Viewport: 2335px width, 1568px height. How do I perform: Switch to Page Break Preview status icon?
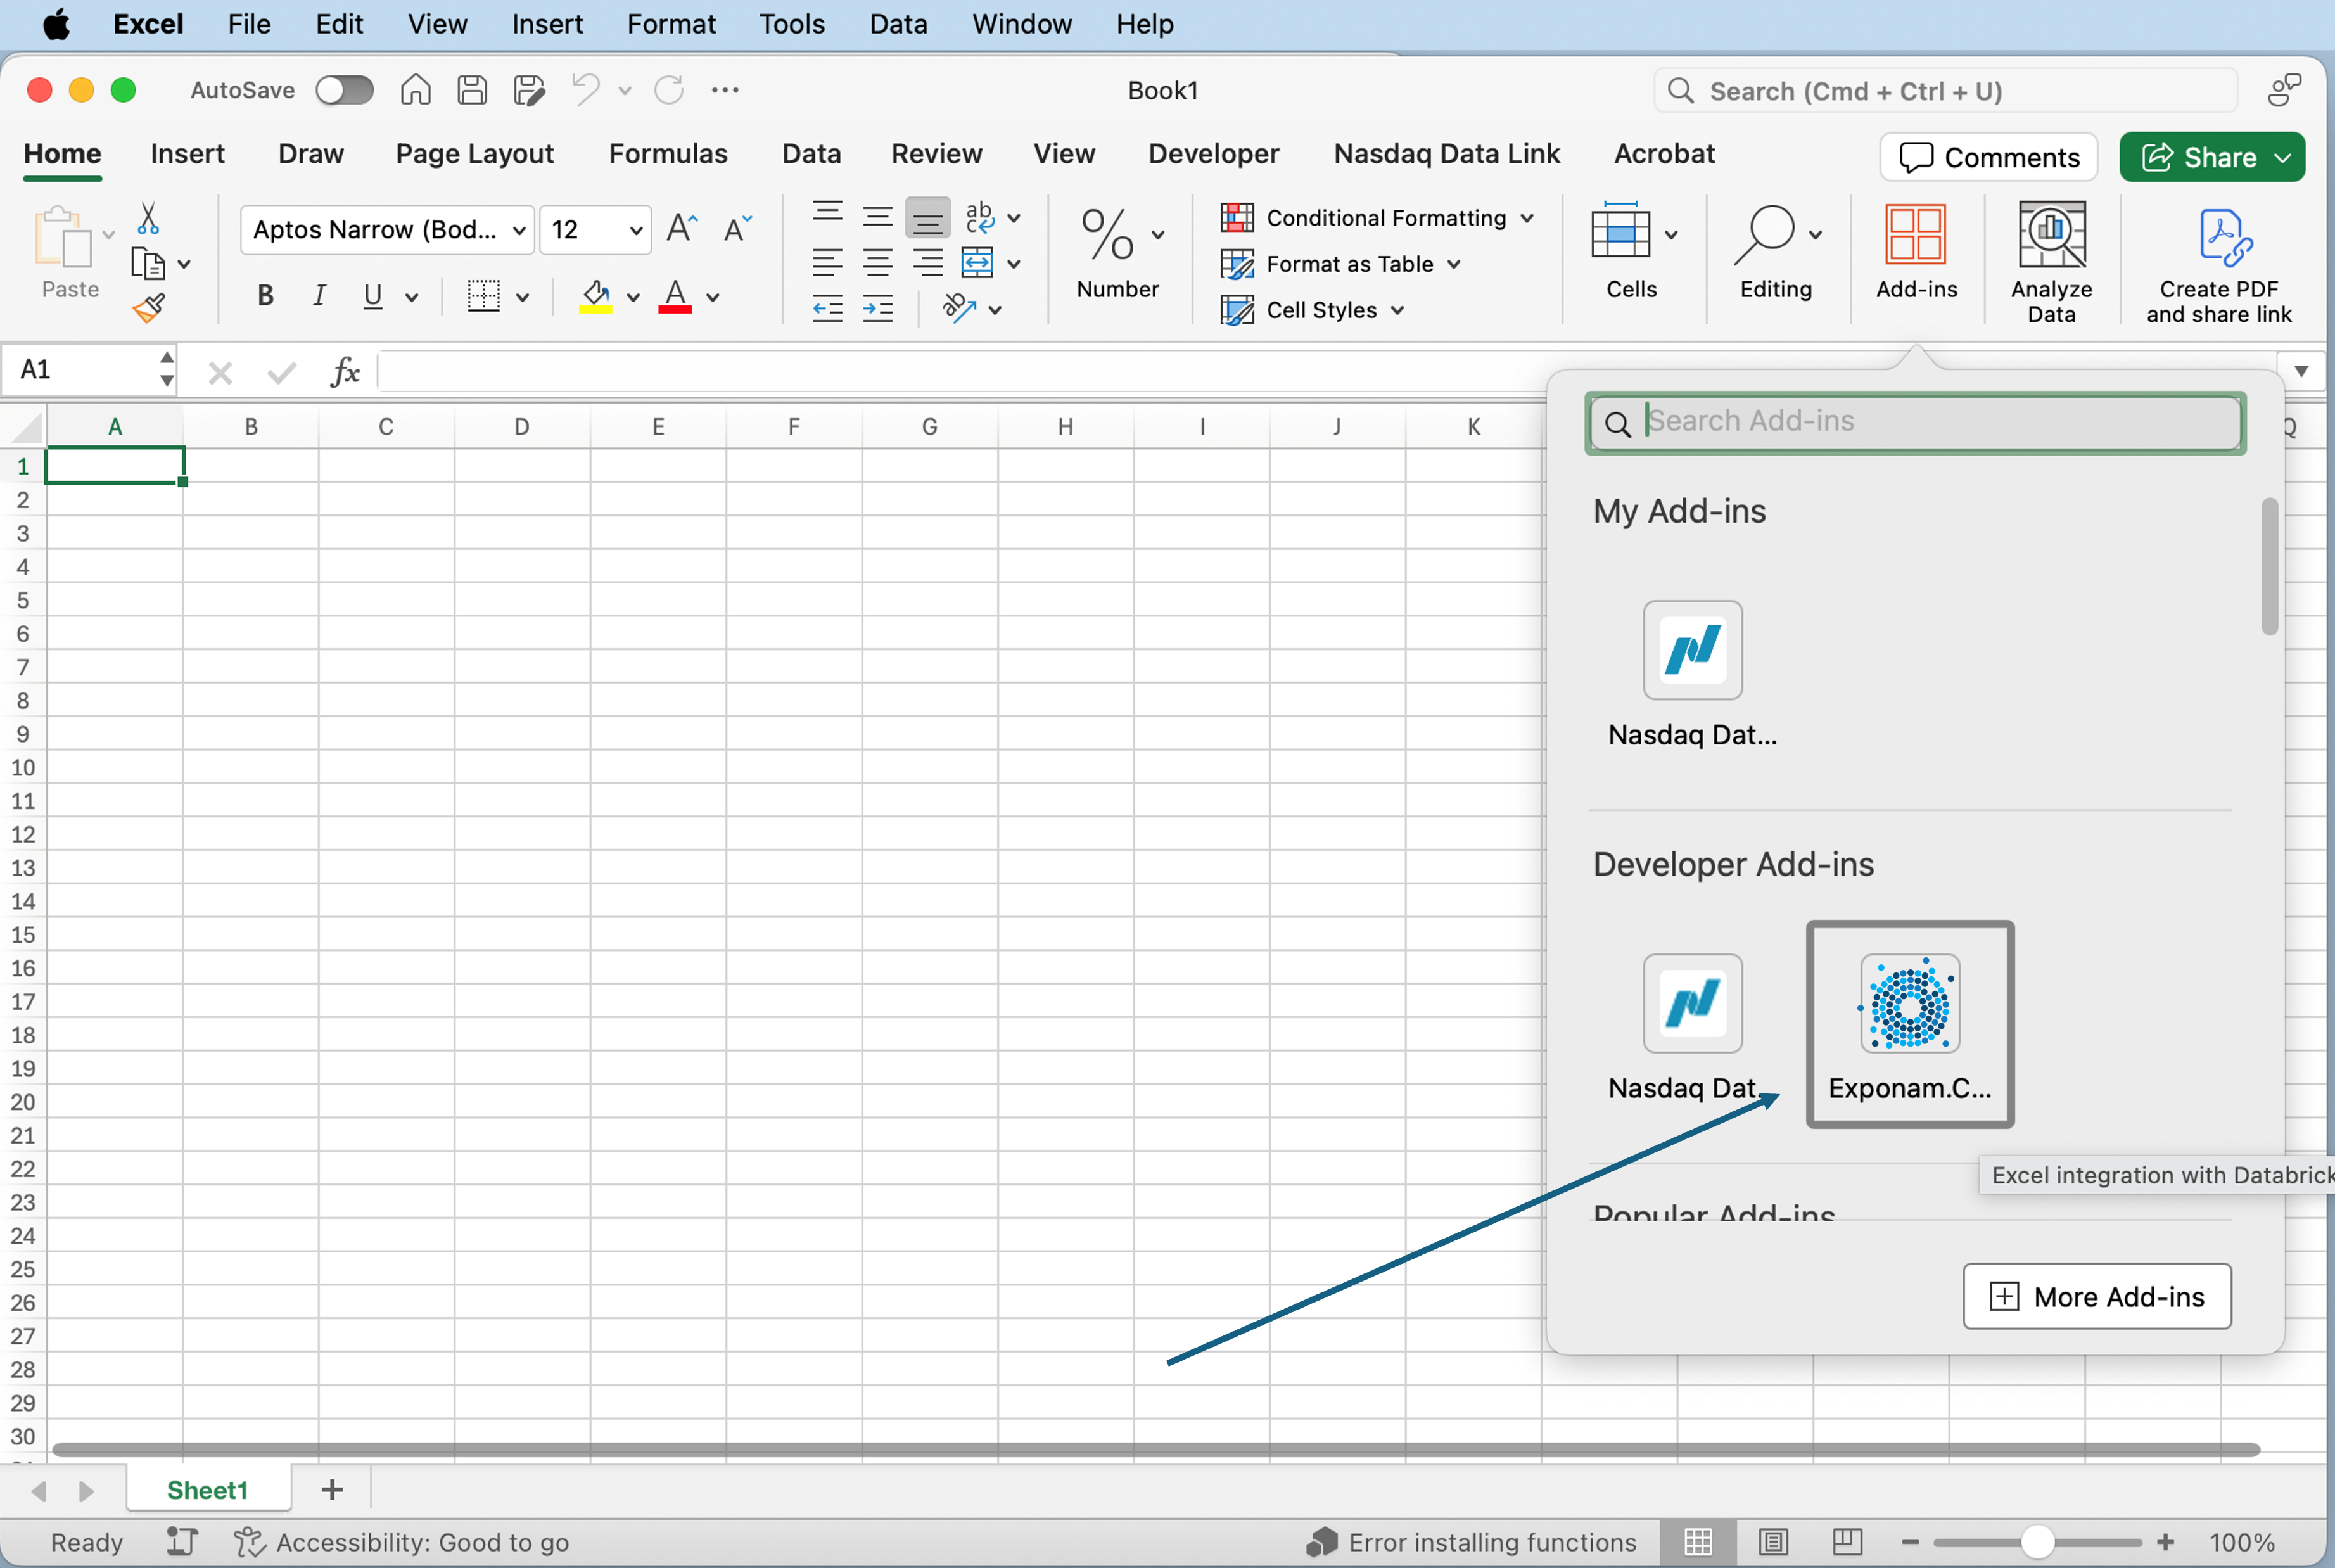tap(1846, 1541)
